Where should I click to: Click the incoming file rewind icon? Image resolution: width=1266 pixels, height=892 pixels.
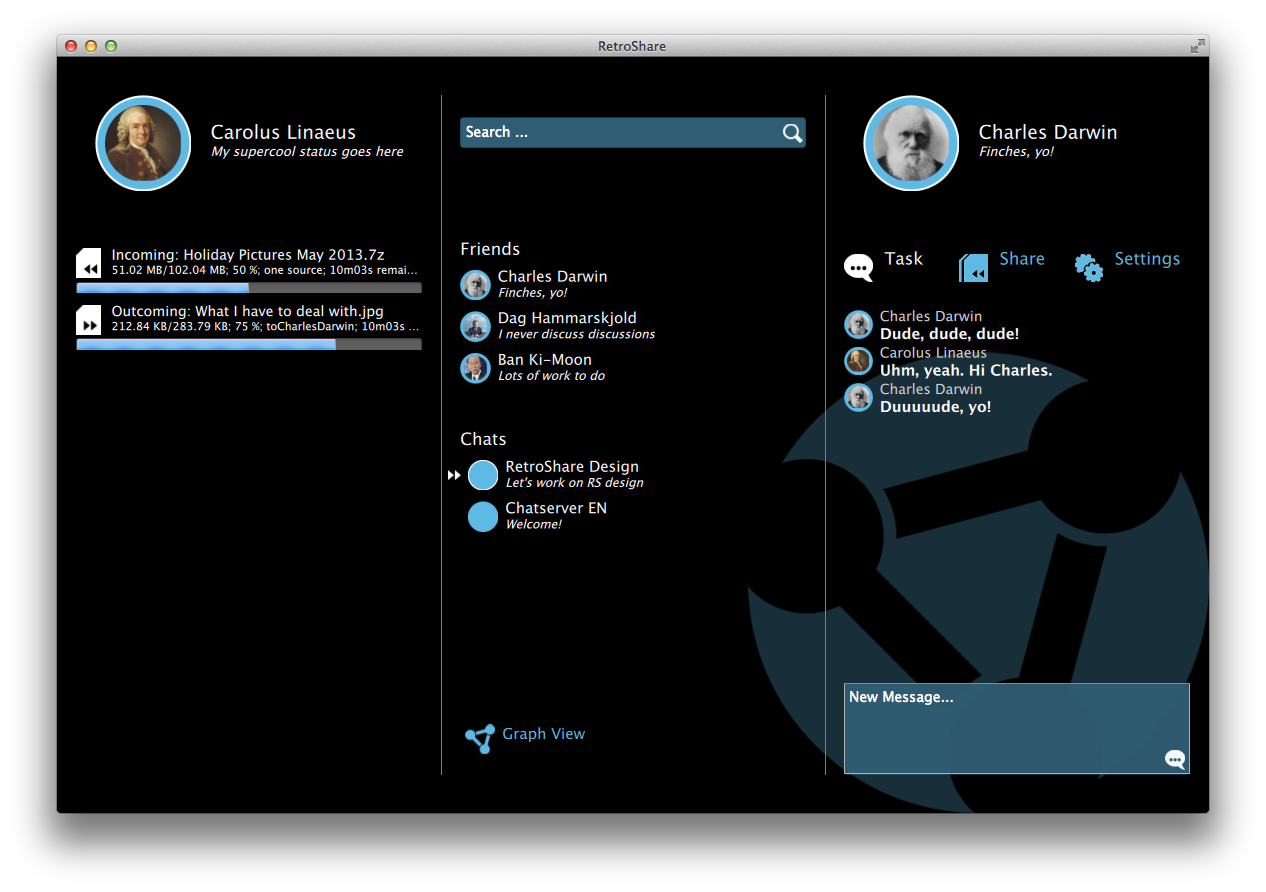tap(89, 263)
